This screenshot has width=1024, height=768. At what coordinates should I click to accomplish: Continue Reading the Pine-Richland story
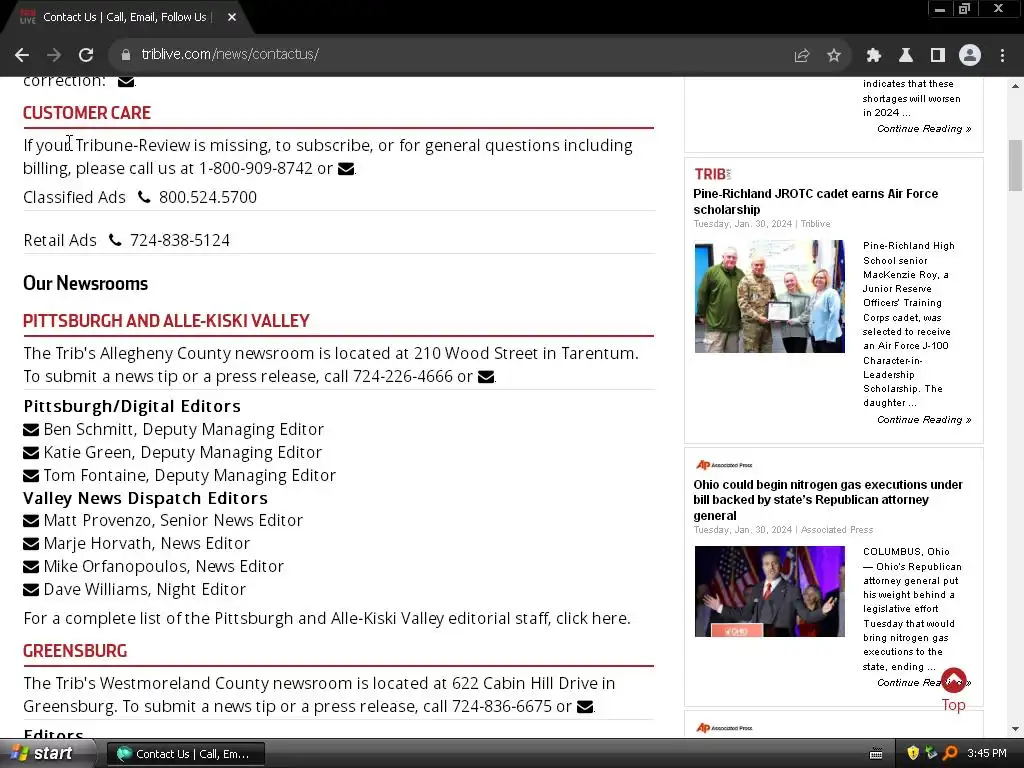point(923,420)
